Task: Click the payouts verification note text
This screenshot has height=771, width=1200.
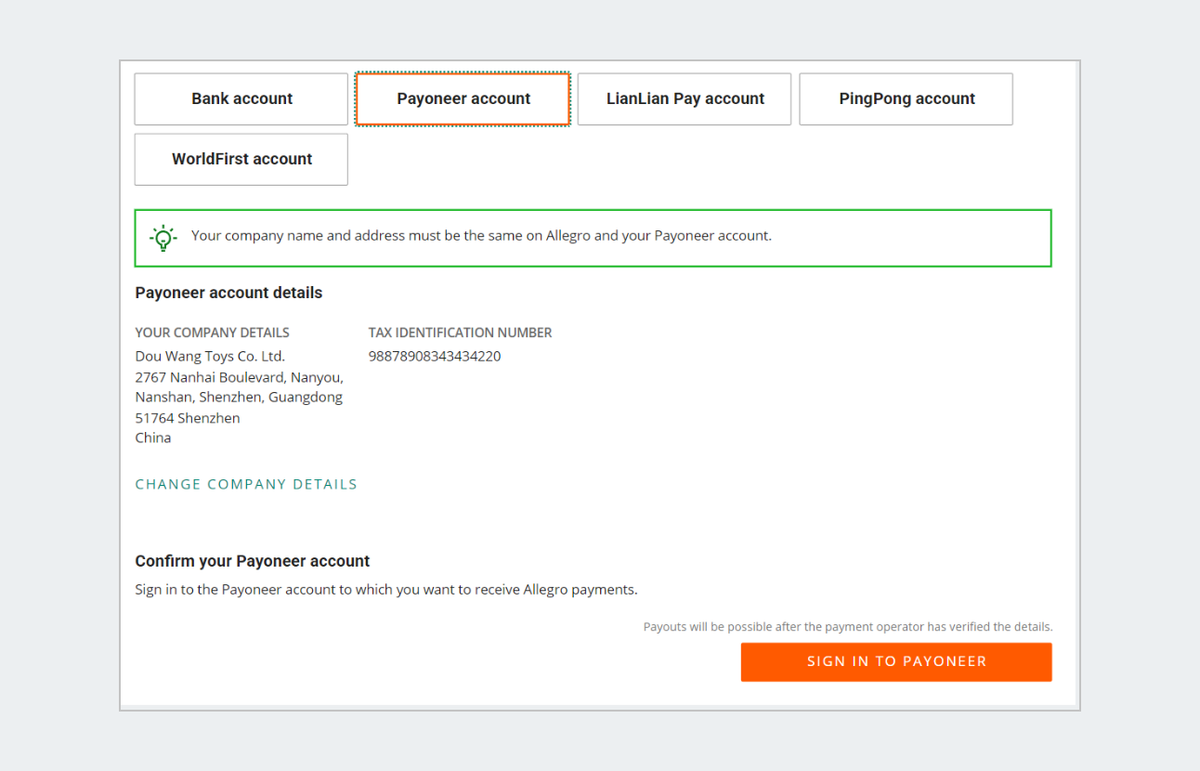Action: 847,627
